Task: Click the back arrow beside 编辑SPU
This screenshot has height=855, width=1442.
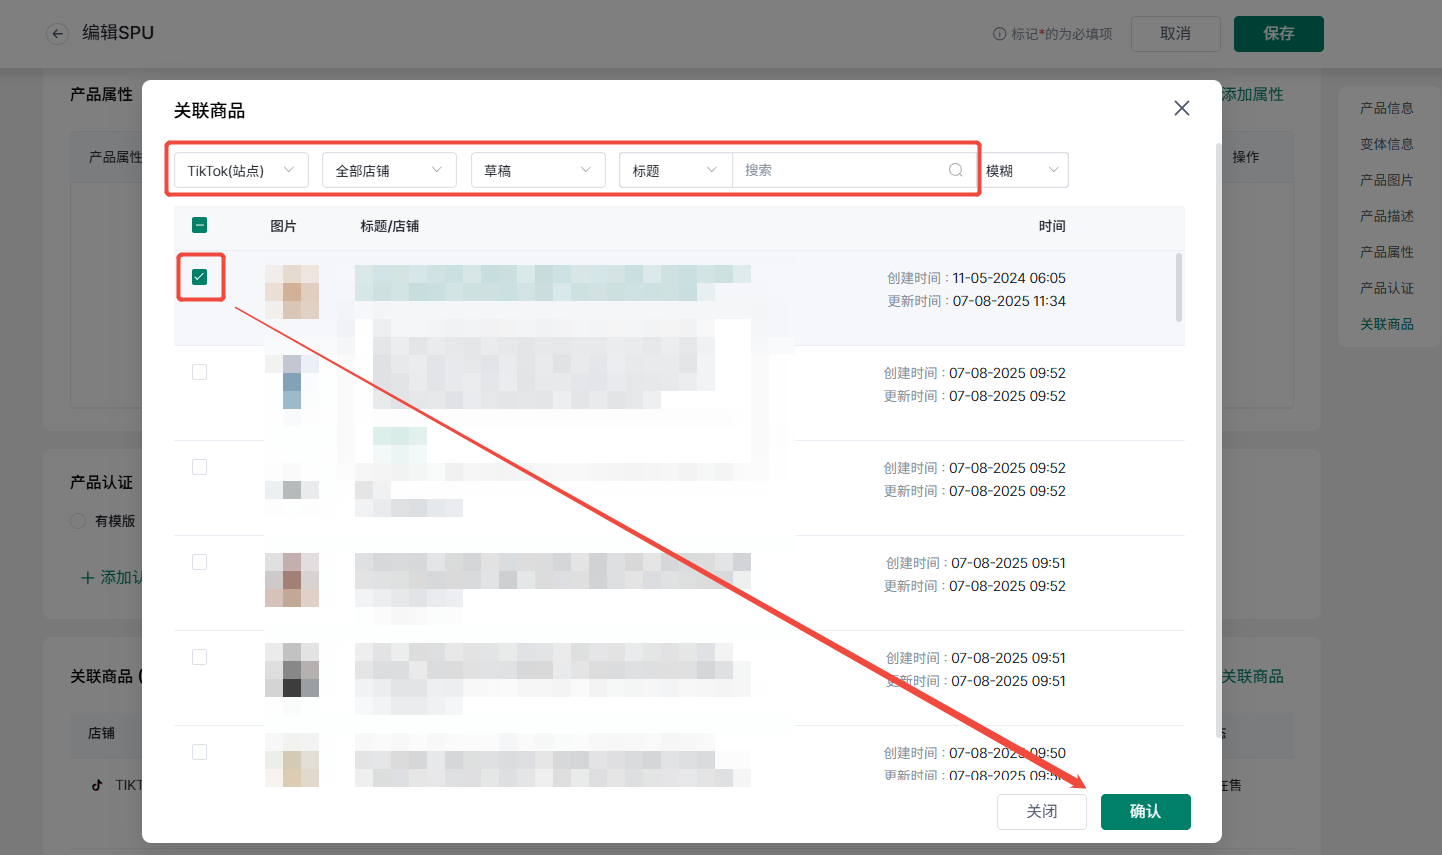Action: pos(57,34)
